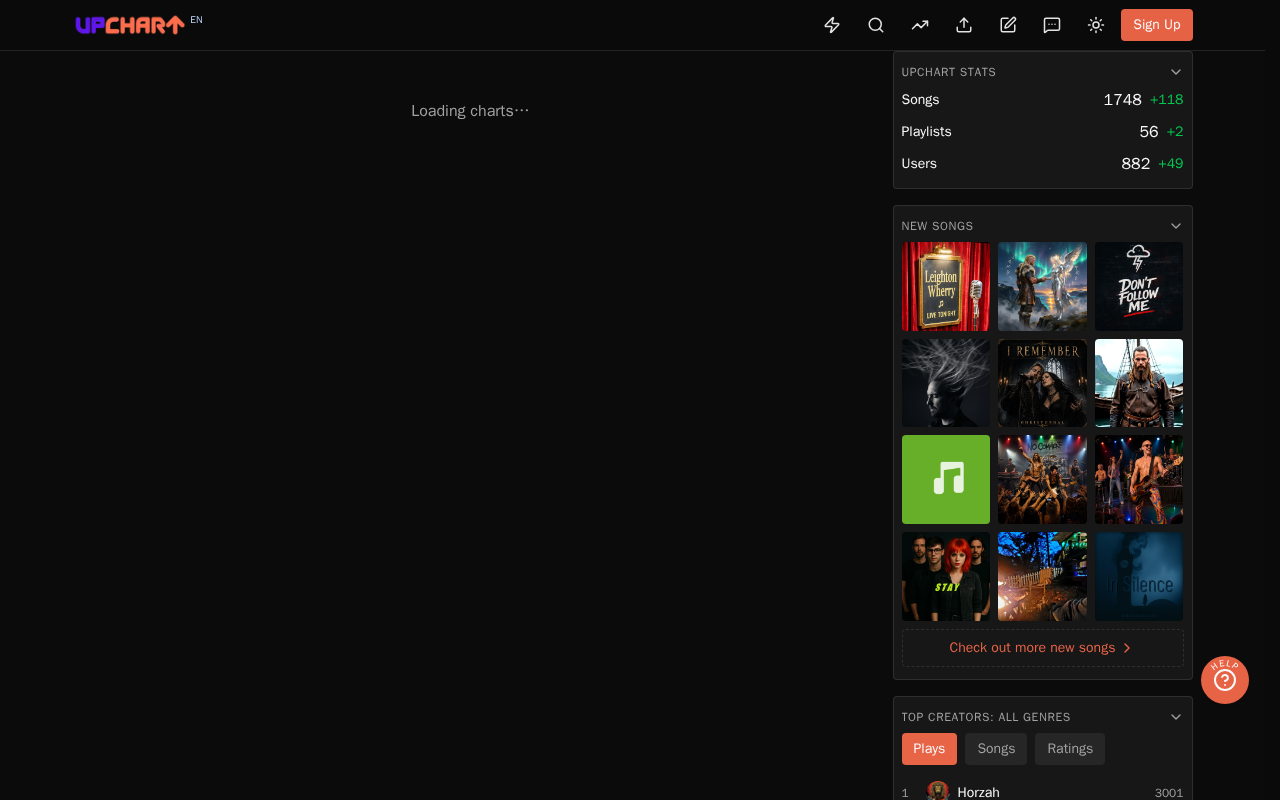Click the lightning bolt icon in header

click(832, 25)
